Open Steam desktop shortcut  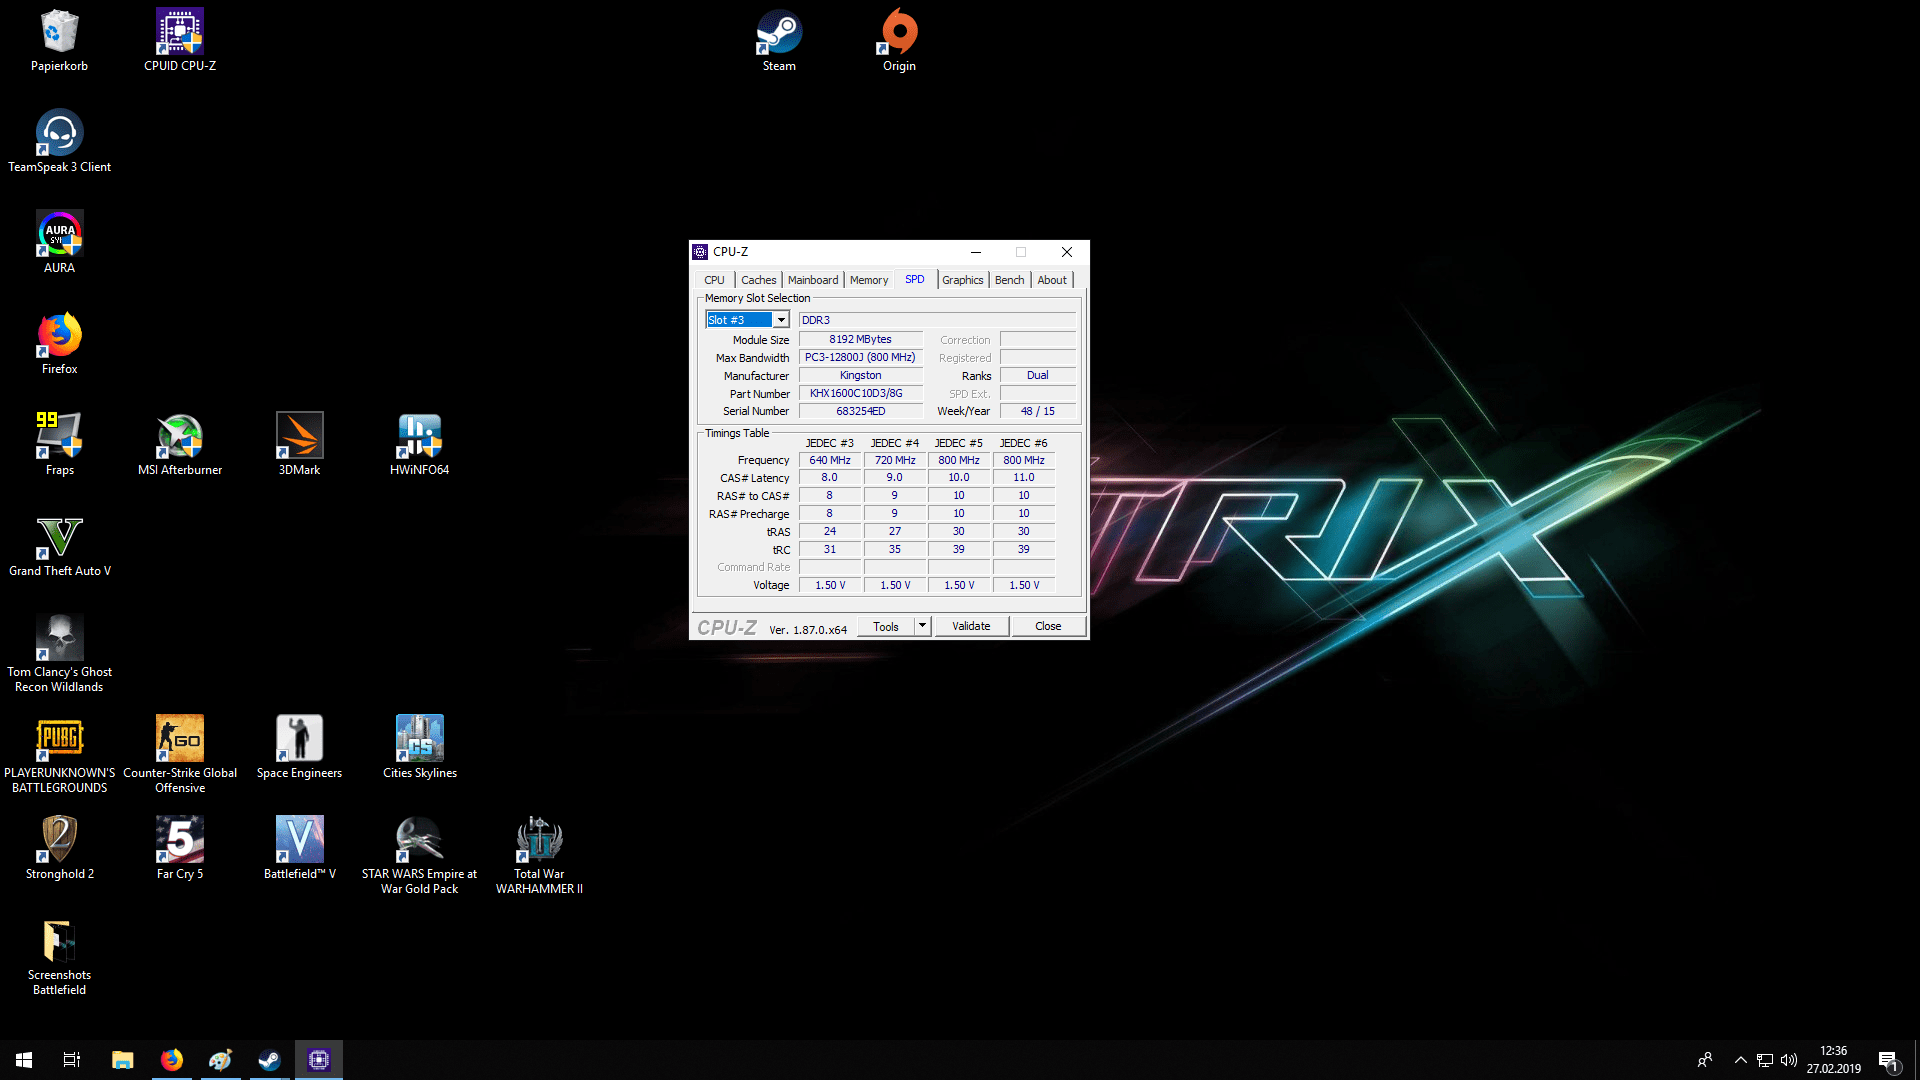tap(779, 41)
